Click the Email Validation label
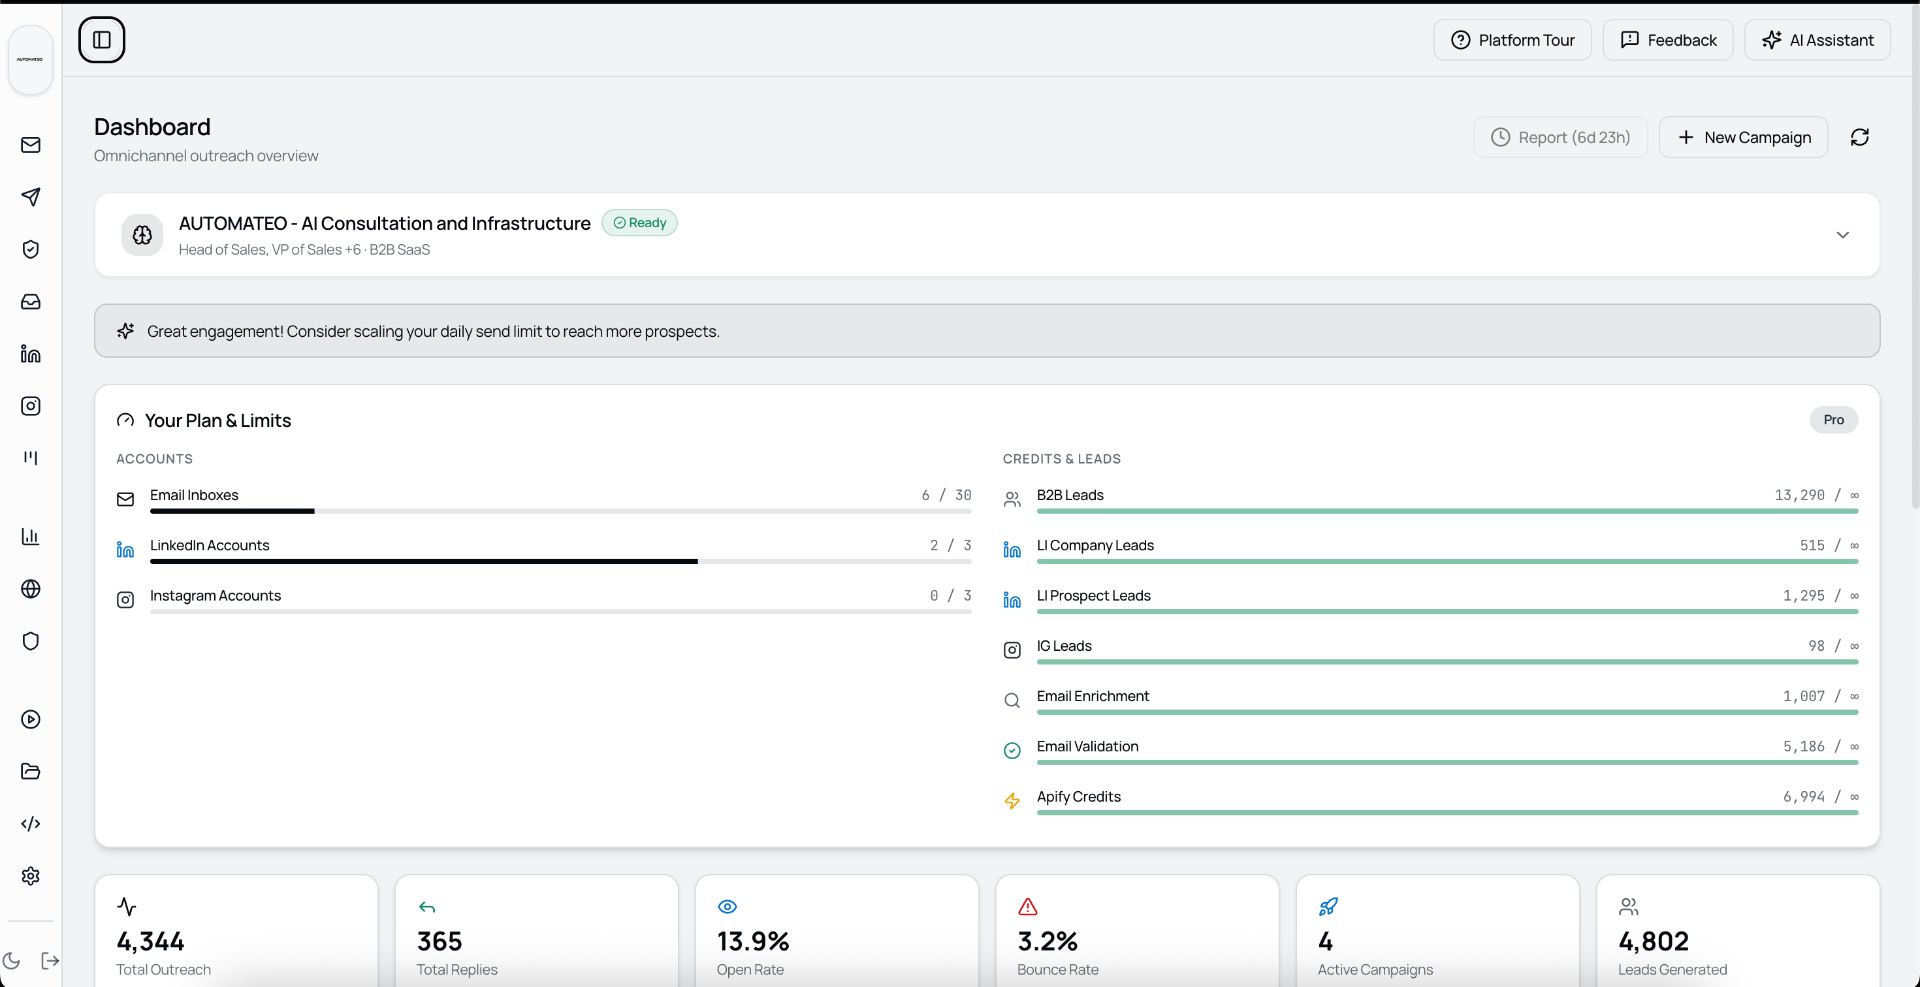Screen dimensions: 1920x987 tap(1088, 747)
